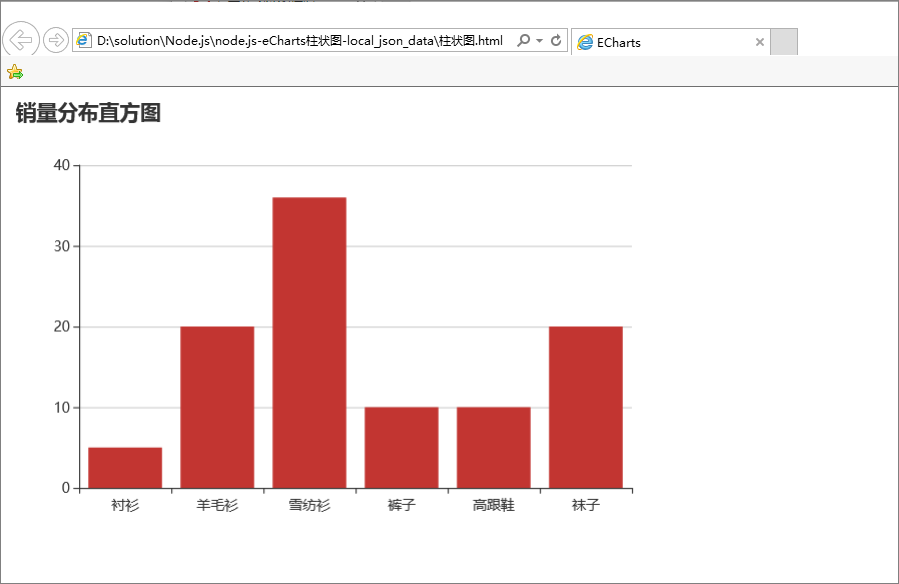The width and height of the screenshot is (899, 584).
Task: Open the address bar dropdown arrow
Action: (x=540, y=41)
